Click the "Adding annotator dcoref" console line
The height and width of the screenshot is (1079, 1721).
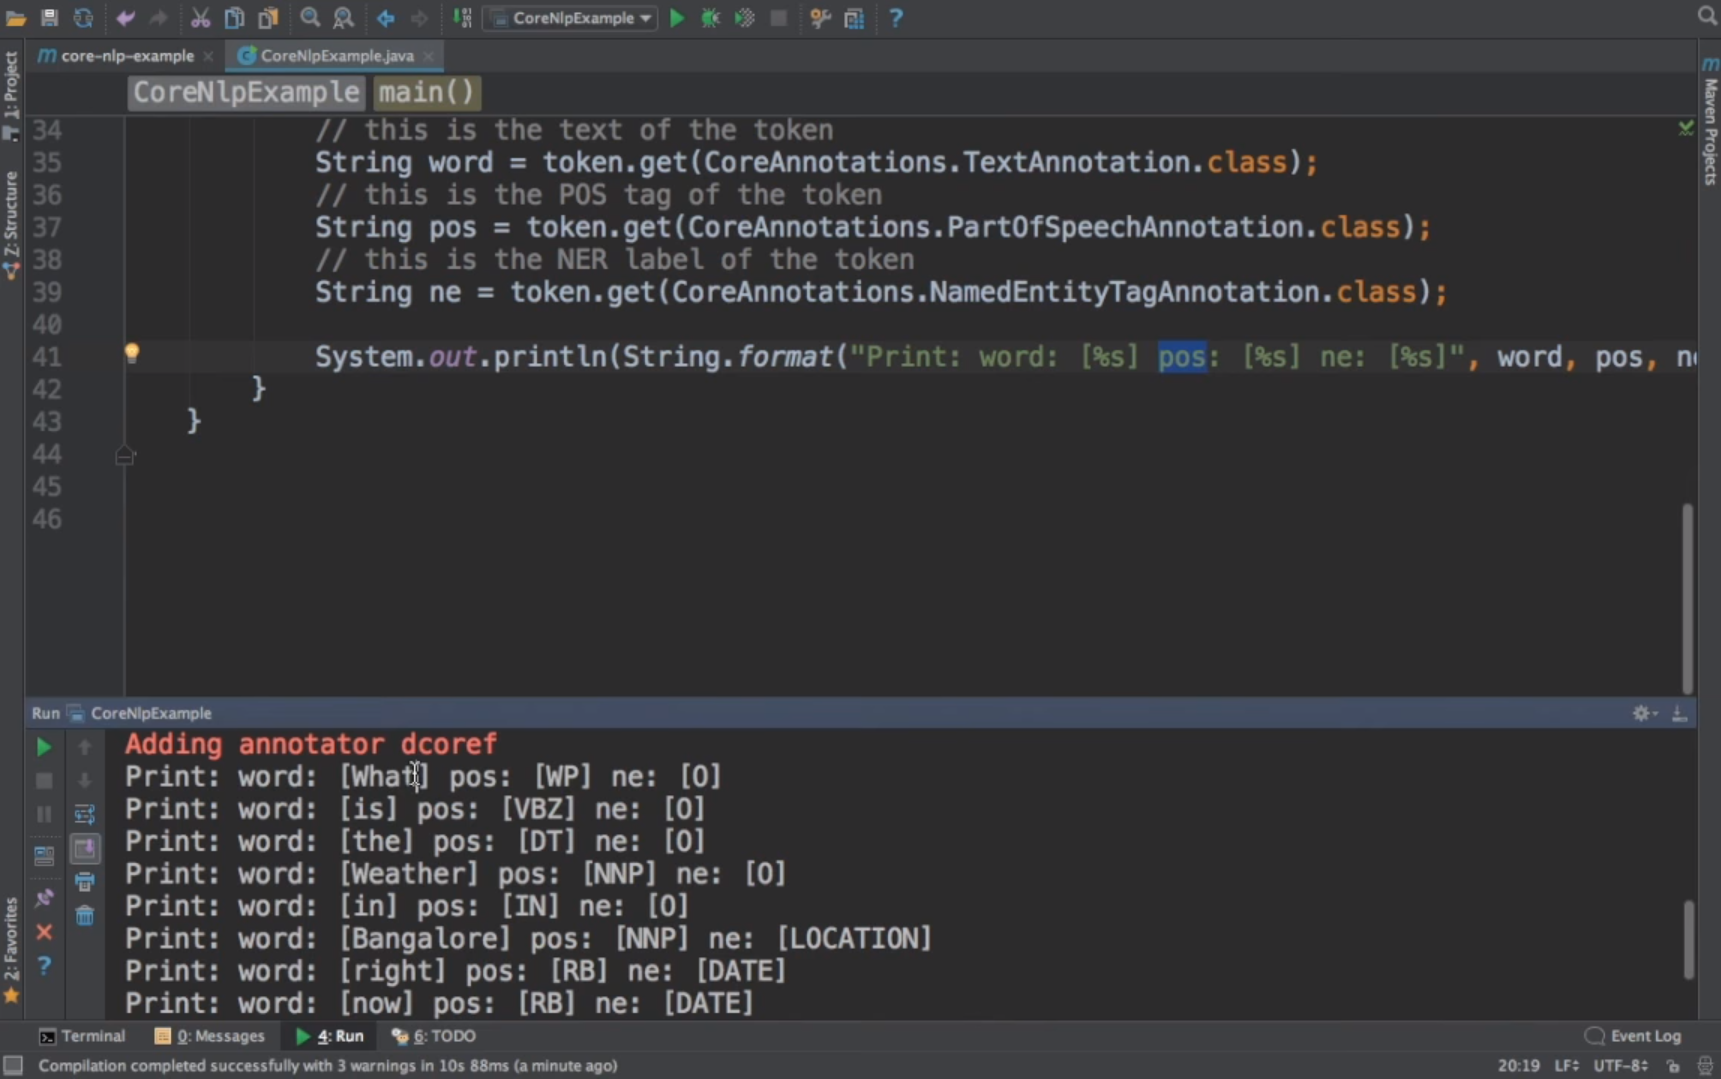[x=311, y=745]
